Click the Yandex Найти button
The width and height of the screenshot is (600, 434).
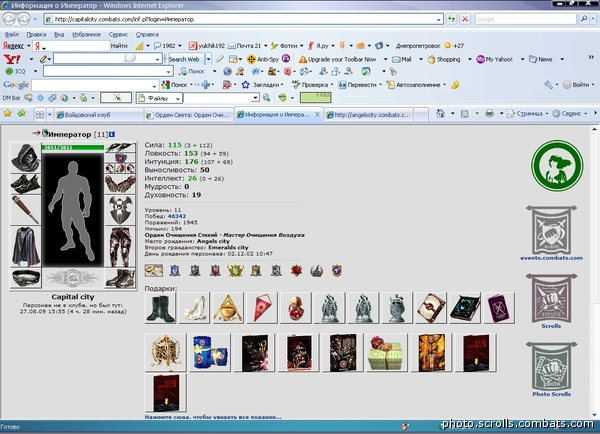click(119, 46)
